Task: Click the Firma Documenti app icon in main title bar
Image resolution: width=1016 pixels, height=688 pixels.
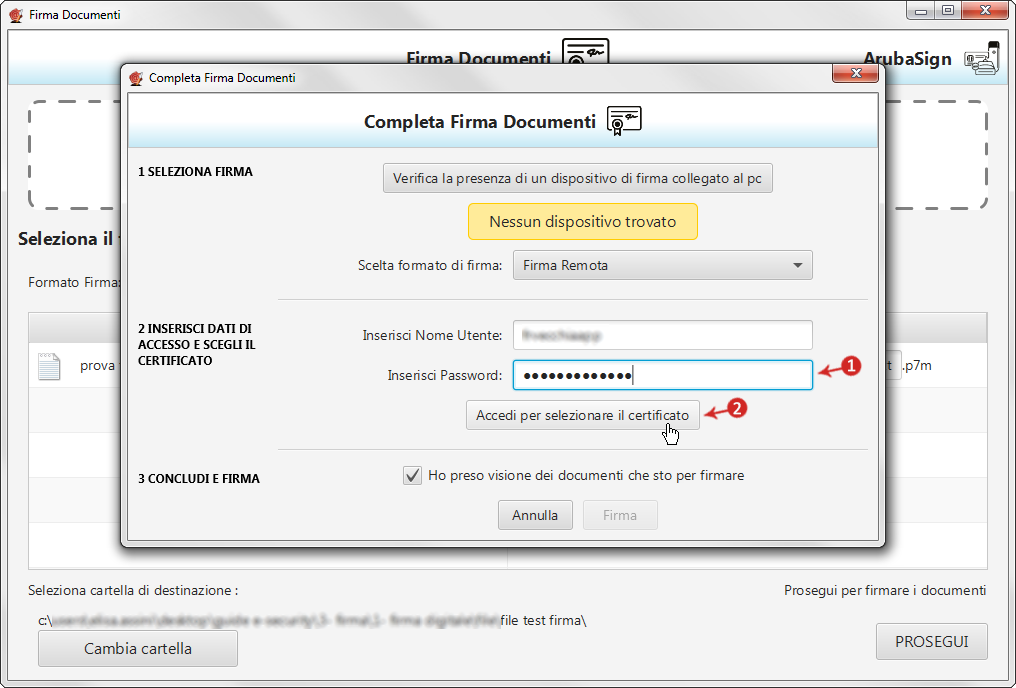Action: click(x=16, y=14)
